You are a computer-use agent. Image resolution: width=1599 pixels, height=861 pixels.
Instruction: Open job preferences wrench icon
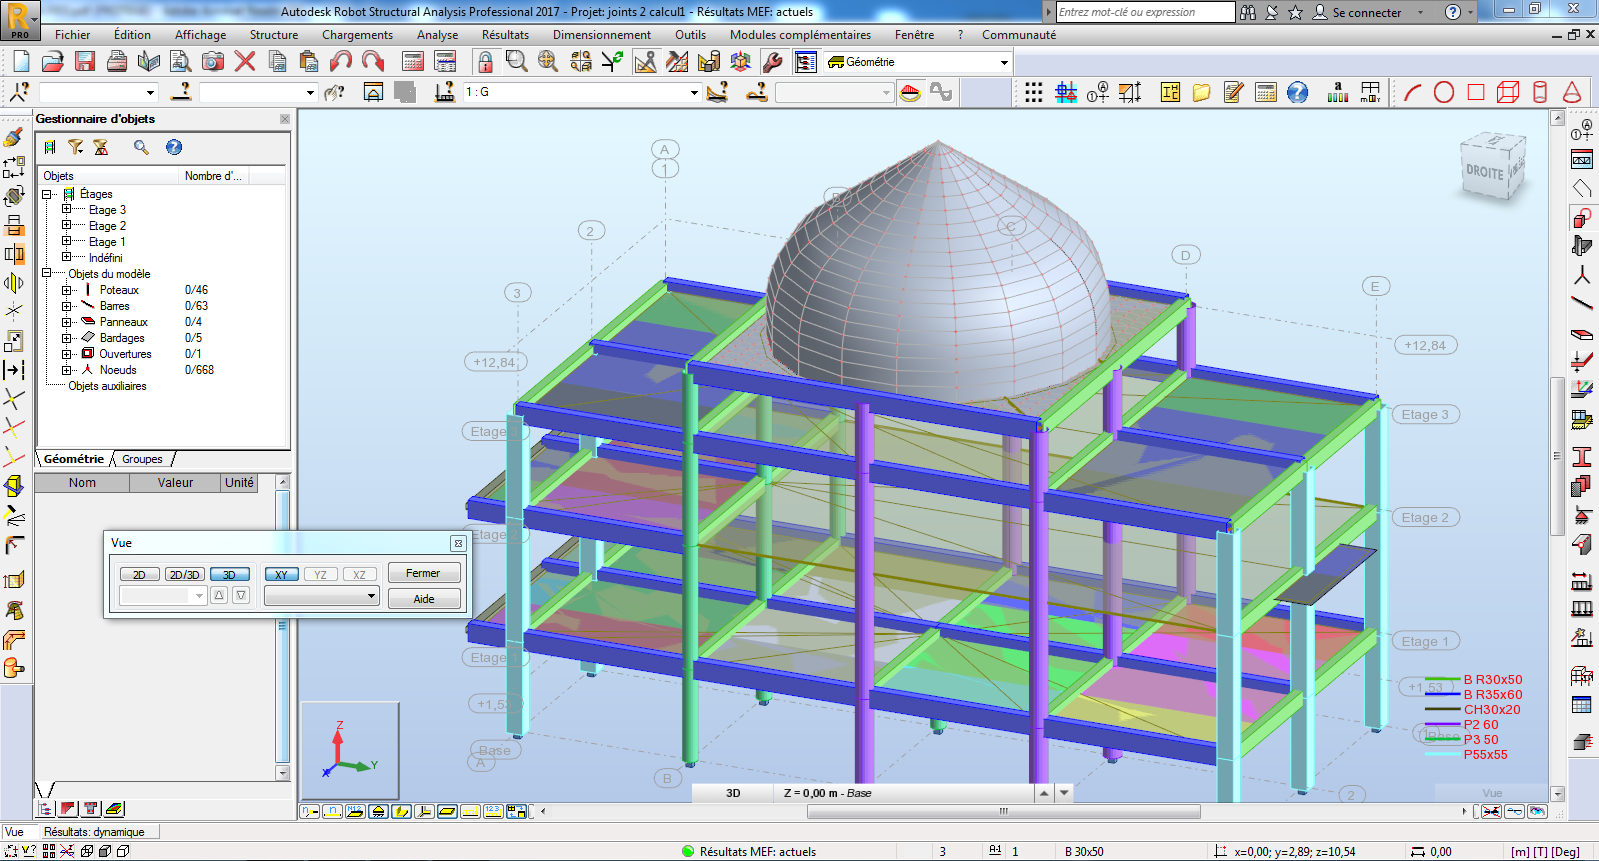(772, 62)
